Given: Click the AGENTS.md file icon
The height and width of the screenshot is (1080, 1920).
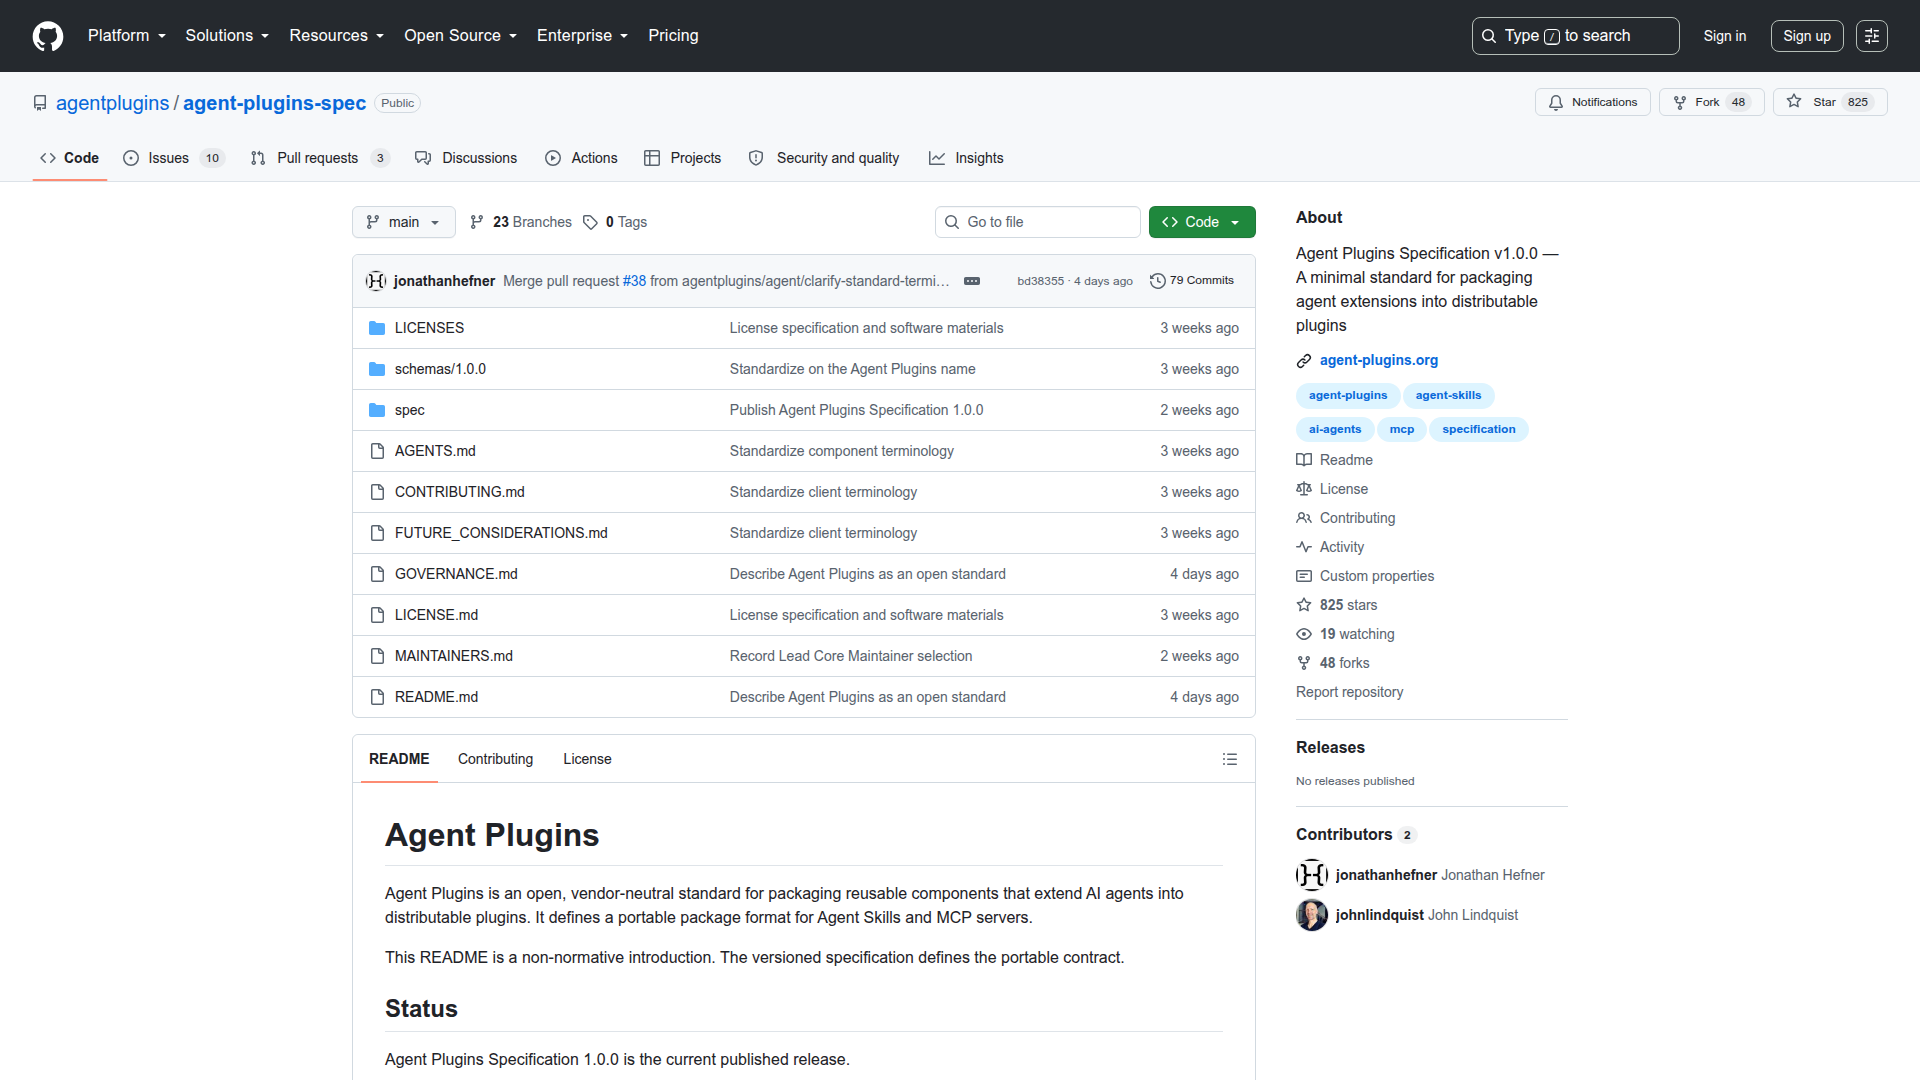Looking at the screenshot, I should (377, 451).
